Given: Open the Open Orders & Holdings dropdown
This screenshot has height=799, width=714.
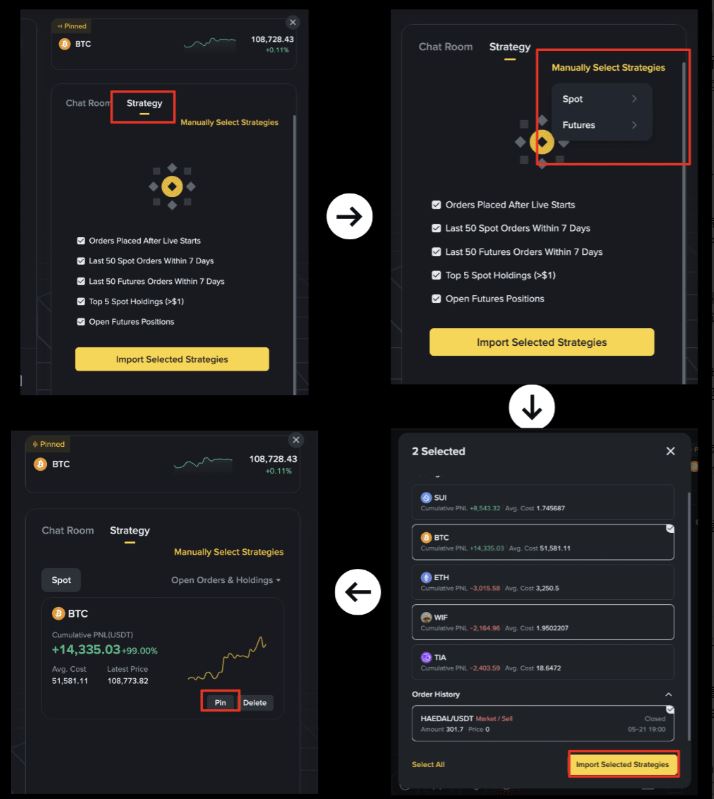Looking at the screenshot, I should 226,580.
